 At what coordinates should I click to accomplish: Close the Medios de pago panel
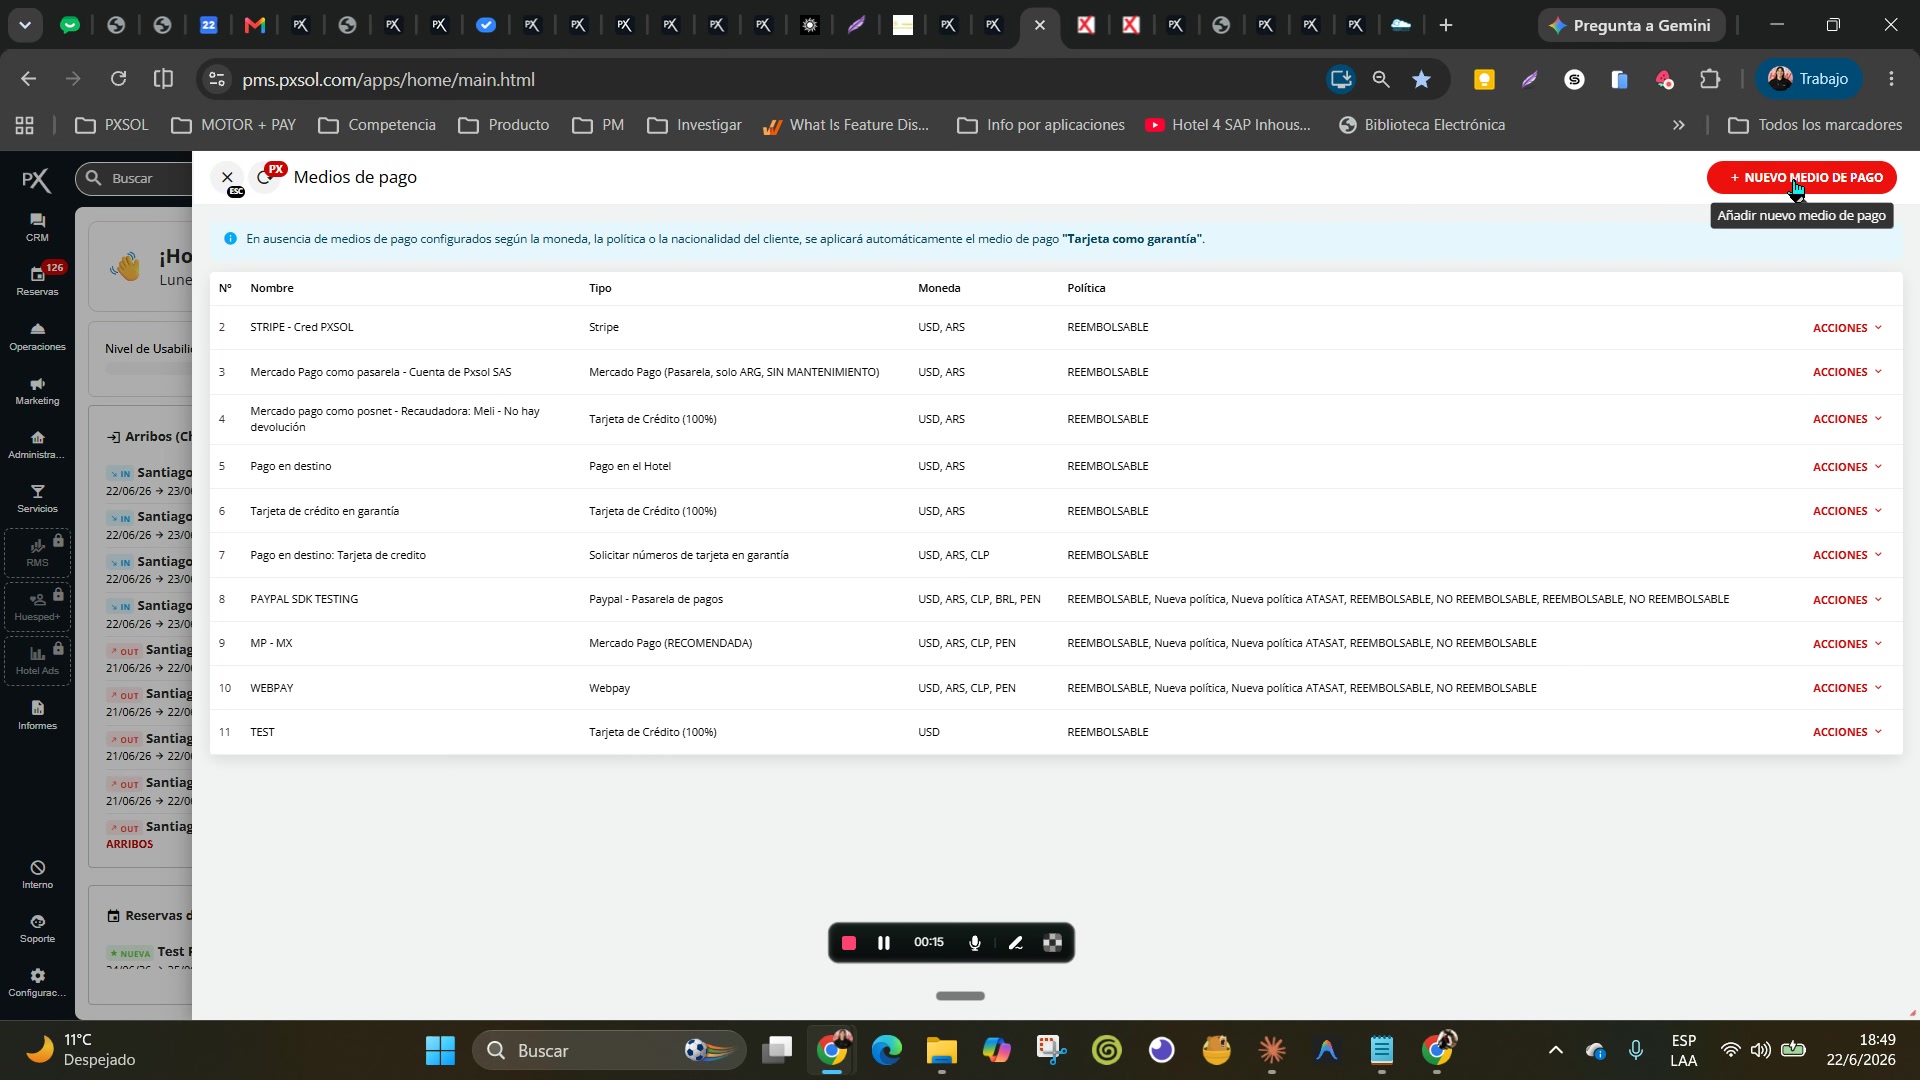point(227,177)
